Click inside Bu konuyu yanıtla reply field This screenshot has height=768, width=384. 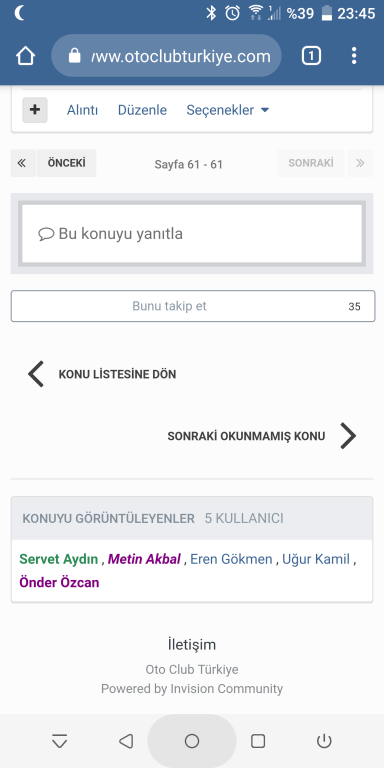coord(192,234)
